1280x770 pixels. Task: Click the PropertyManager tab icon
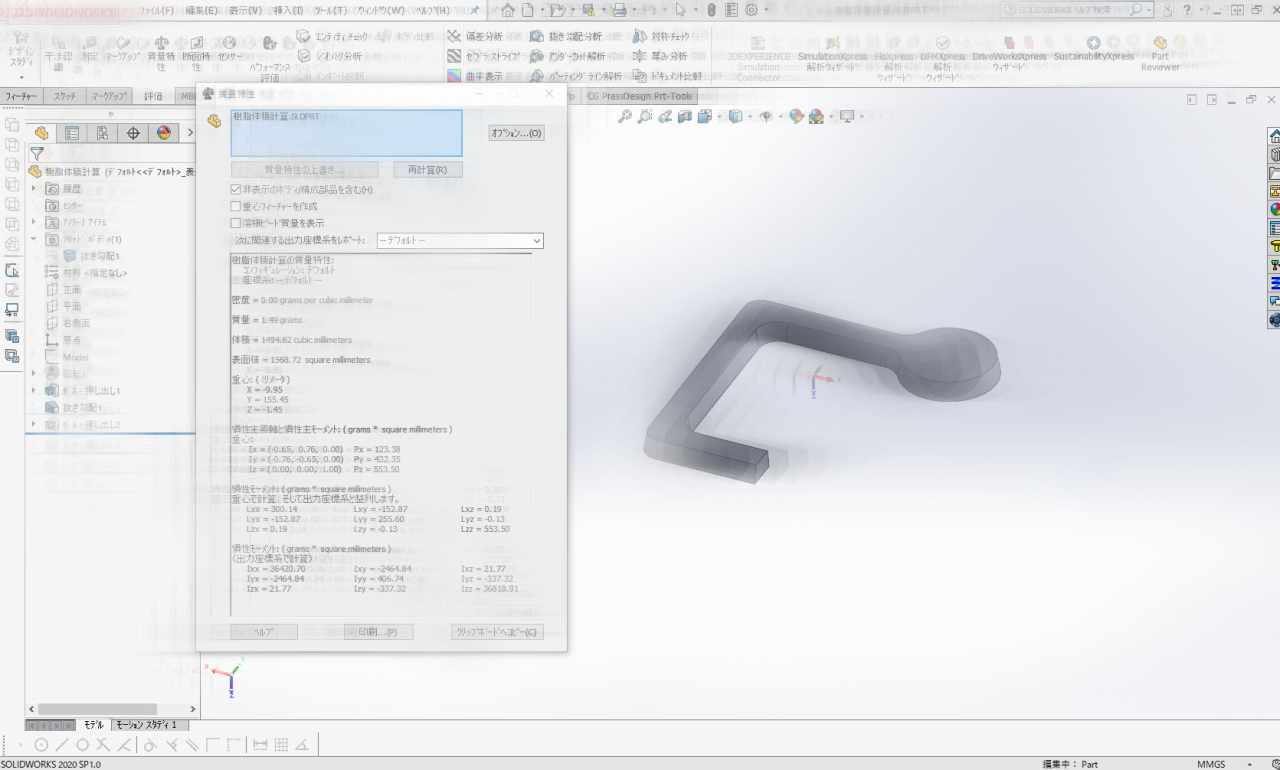click(x=72, y=133)
